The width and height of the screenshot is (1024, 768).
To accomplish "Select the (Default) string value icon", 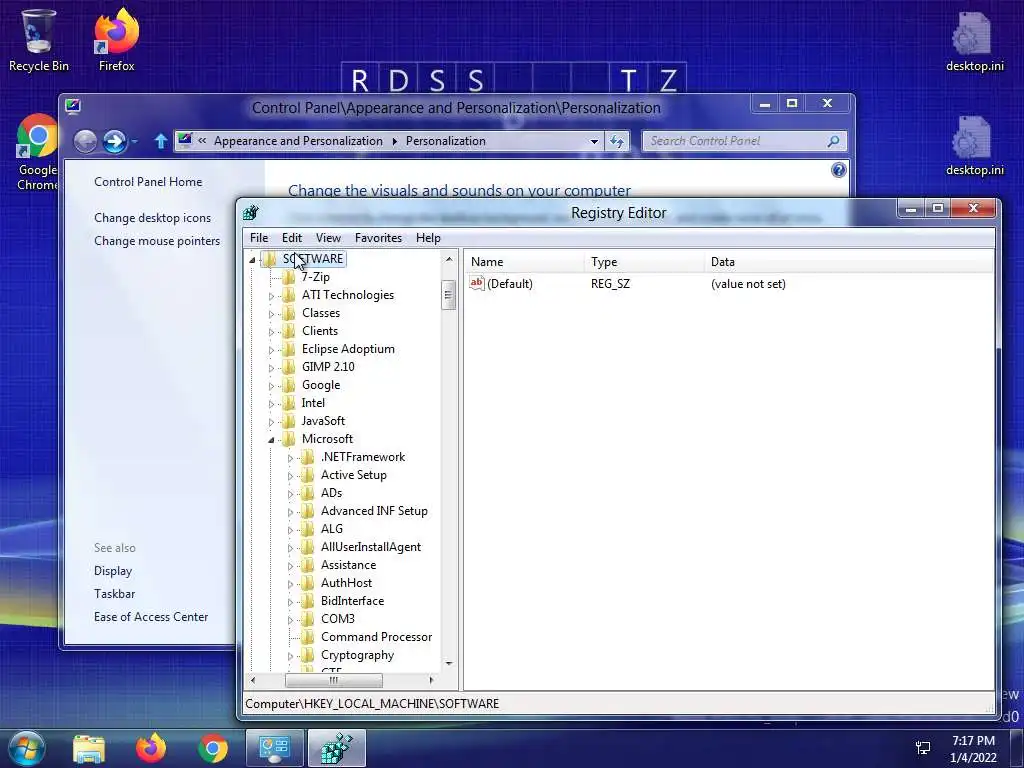I will [x=477, y=283].
